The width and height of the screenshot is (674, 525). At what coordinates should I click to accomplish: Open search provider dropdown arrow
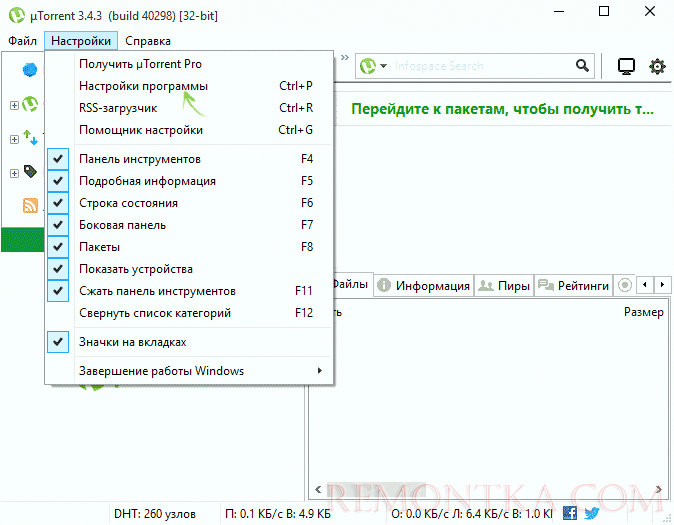coord(383,66)
